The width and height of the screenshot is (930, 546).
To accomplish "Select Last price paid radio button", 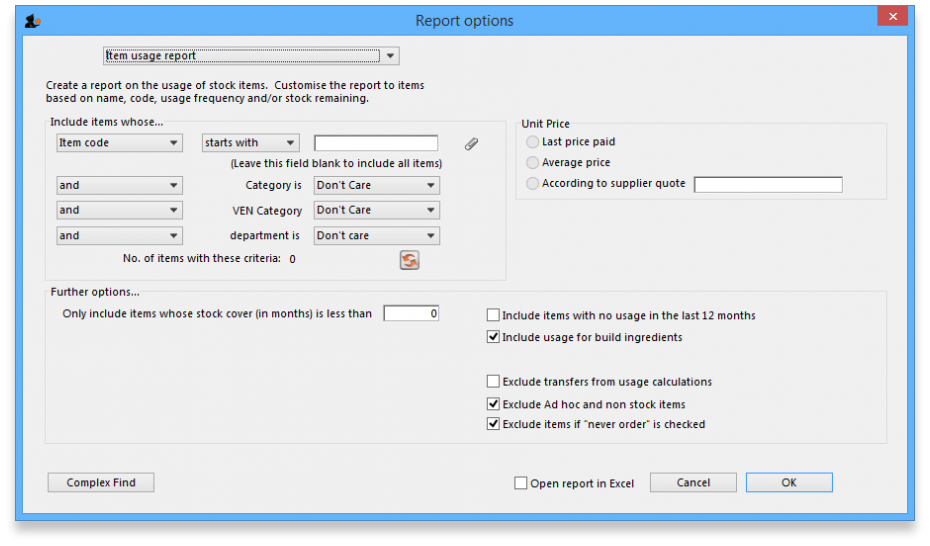I will coord(532,142).
